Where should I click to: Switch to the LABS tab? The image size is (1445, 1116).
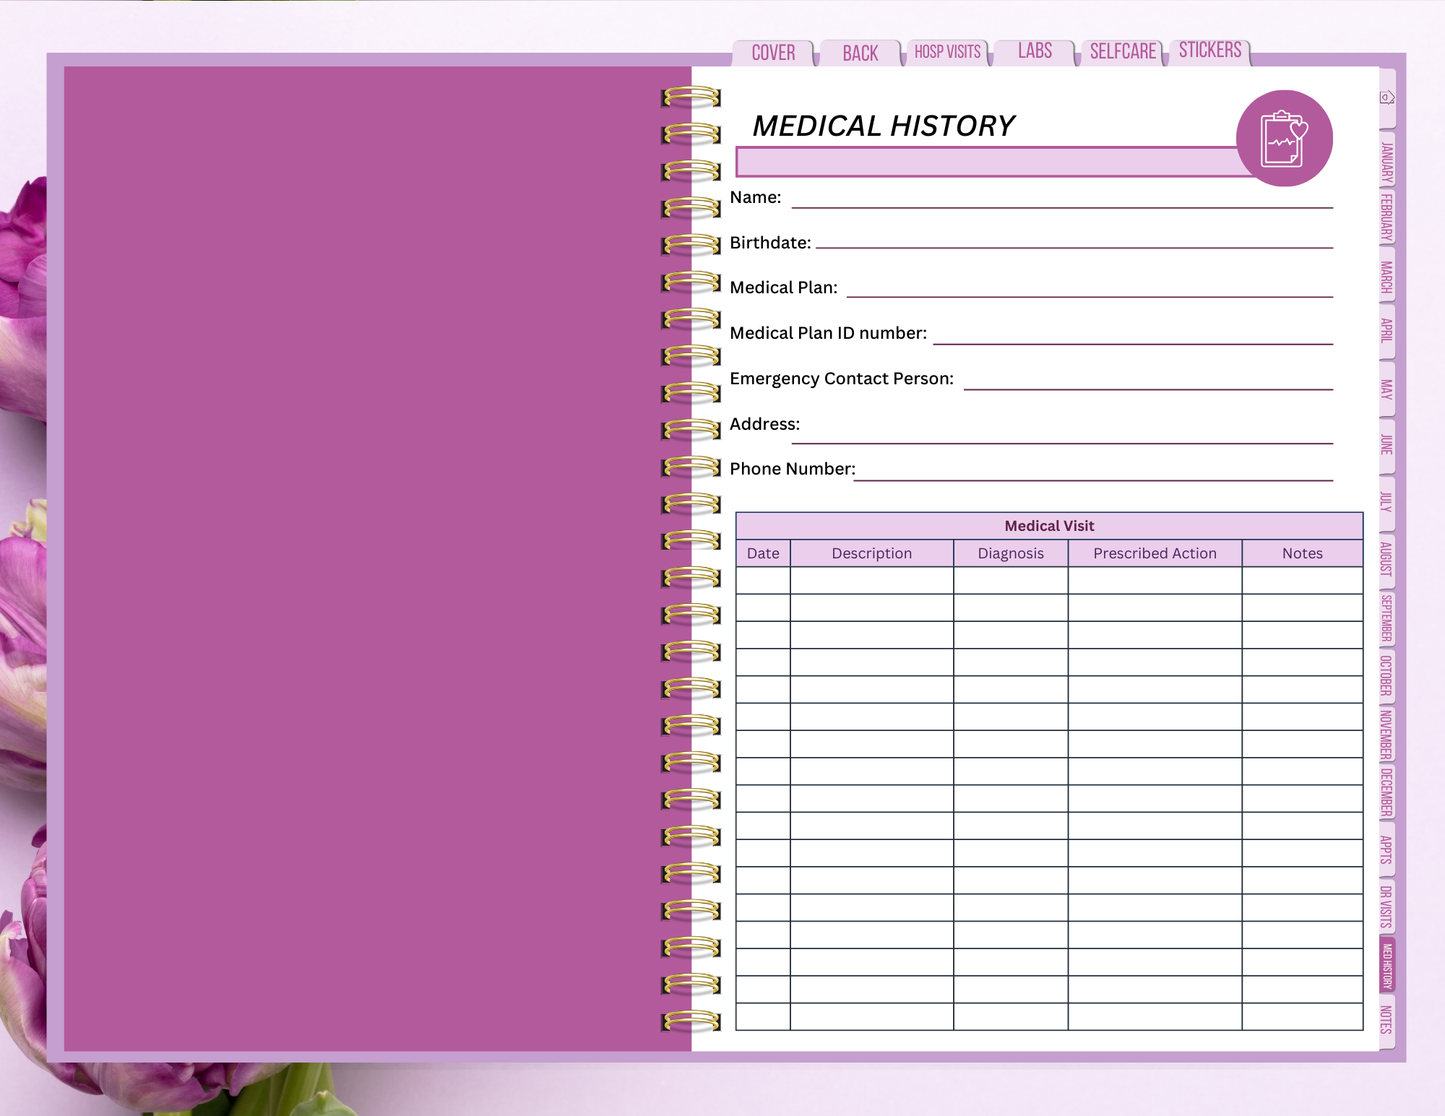coord(1035,51)
